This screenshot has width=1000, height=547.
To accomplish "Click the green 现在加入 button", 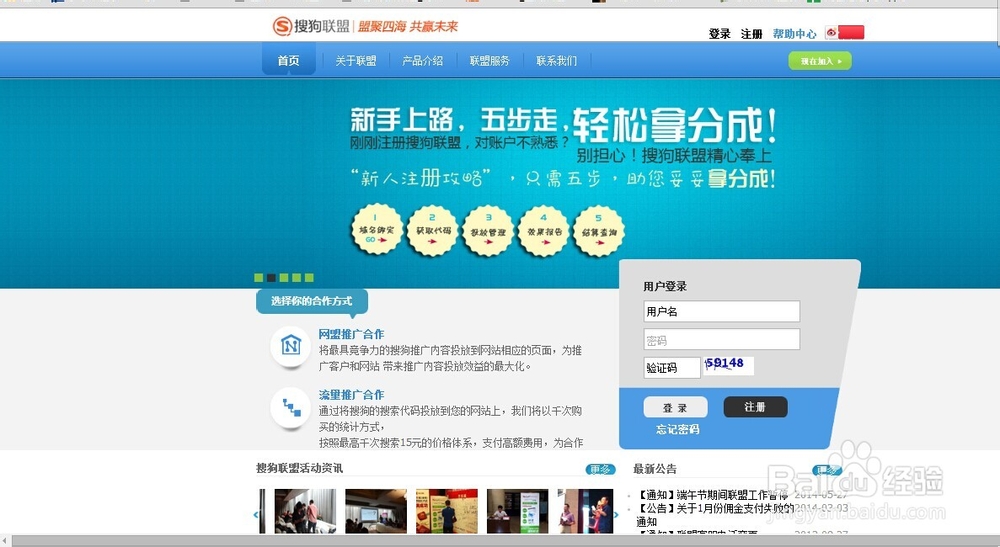I will (x=820, y=61).
